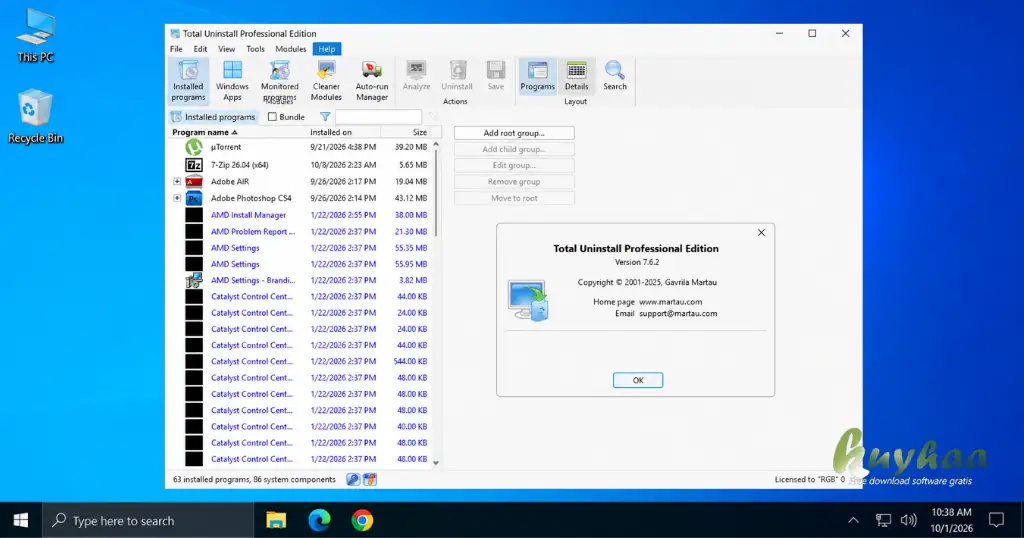Viewport: 1024px width, 538px height.
Task: Open the Edit menu
Action: 200,49
